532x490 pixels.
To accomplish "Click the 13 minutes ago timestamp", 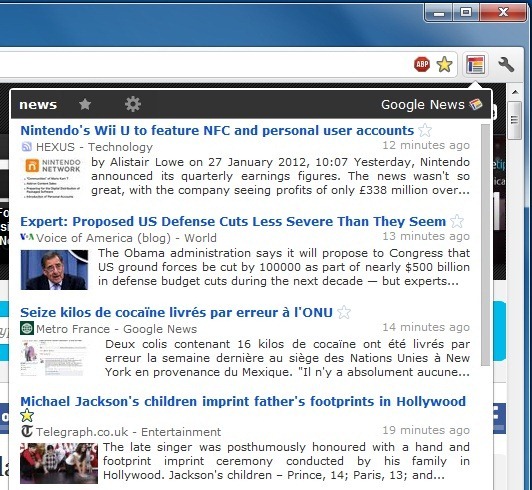I will click(x=426, y=236).
